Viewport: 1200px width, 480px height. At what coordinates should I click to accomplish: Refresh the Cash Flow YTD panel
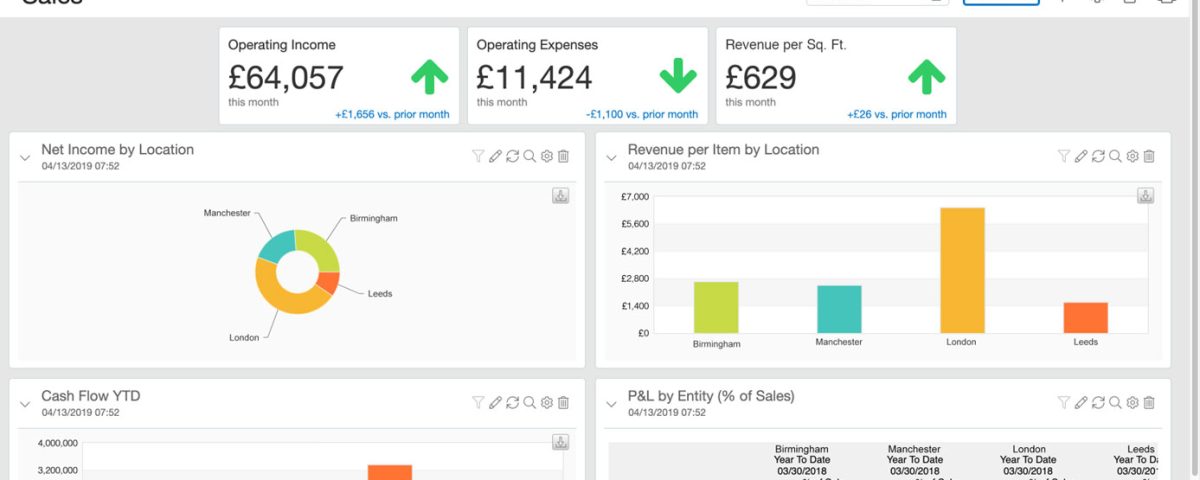coord(512,402)
